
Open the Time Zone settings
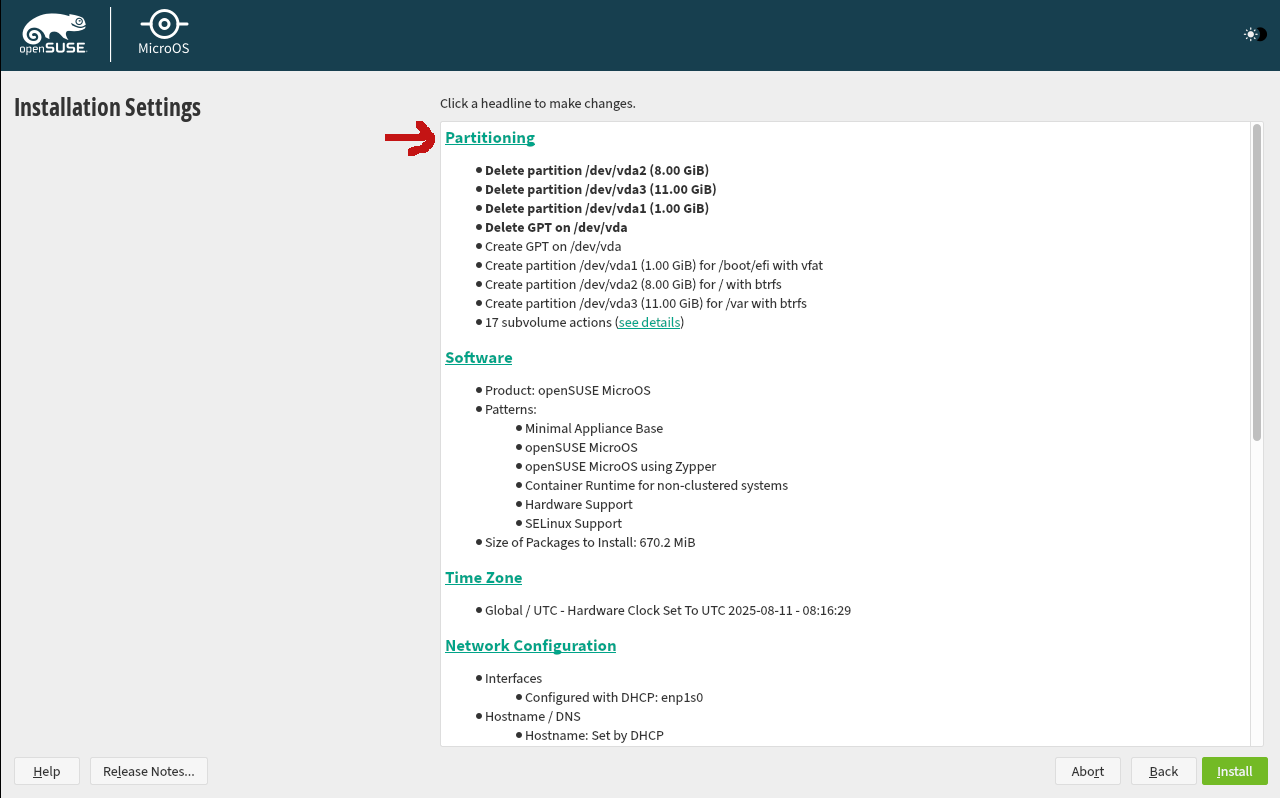483,577
